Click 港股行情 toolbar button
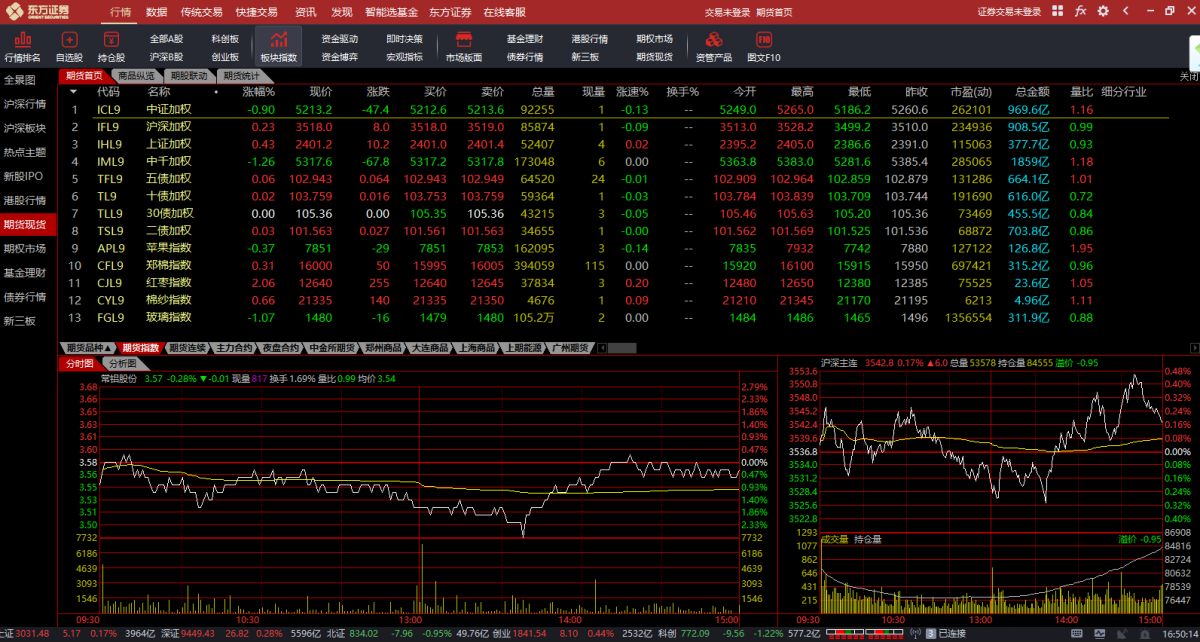1200x642 pixels. [x=590, y=39]
